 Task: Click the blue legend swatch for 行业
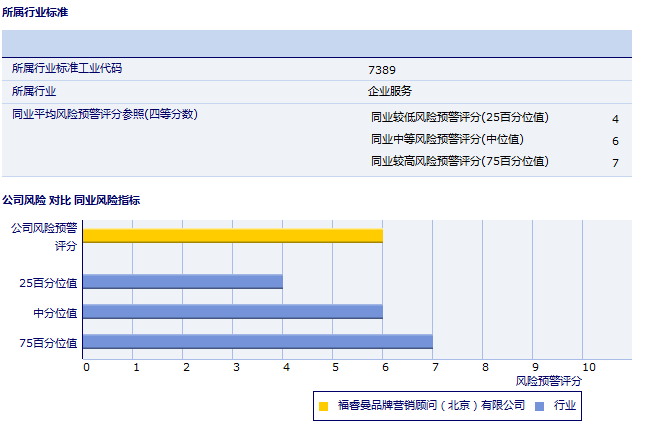click(x=540, y=406)
